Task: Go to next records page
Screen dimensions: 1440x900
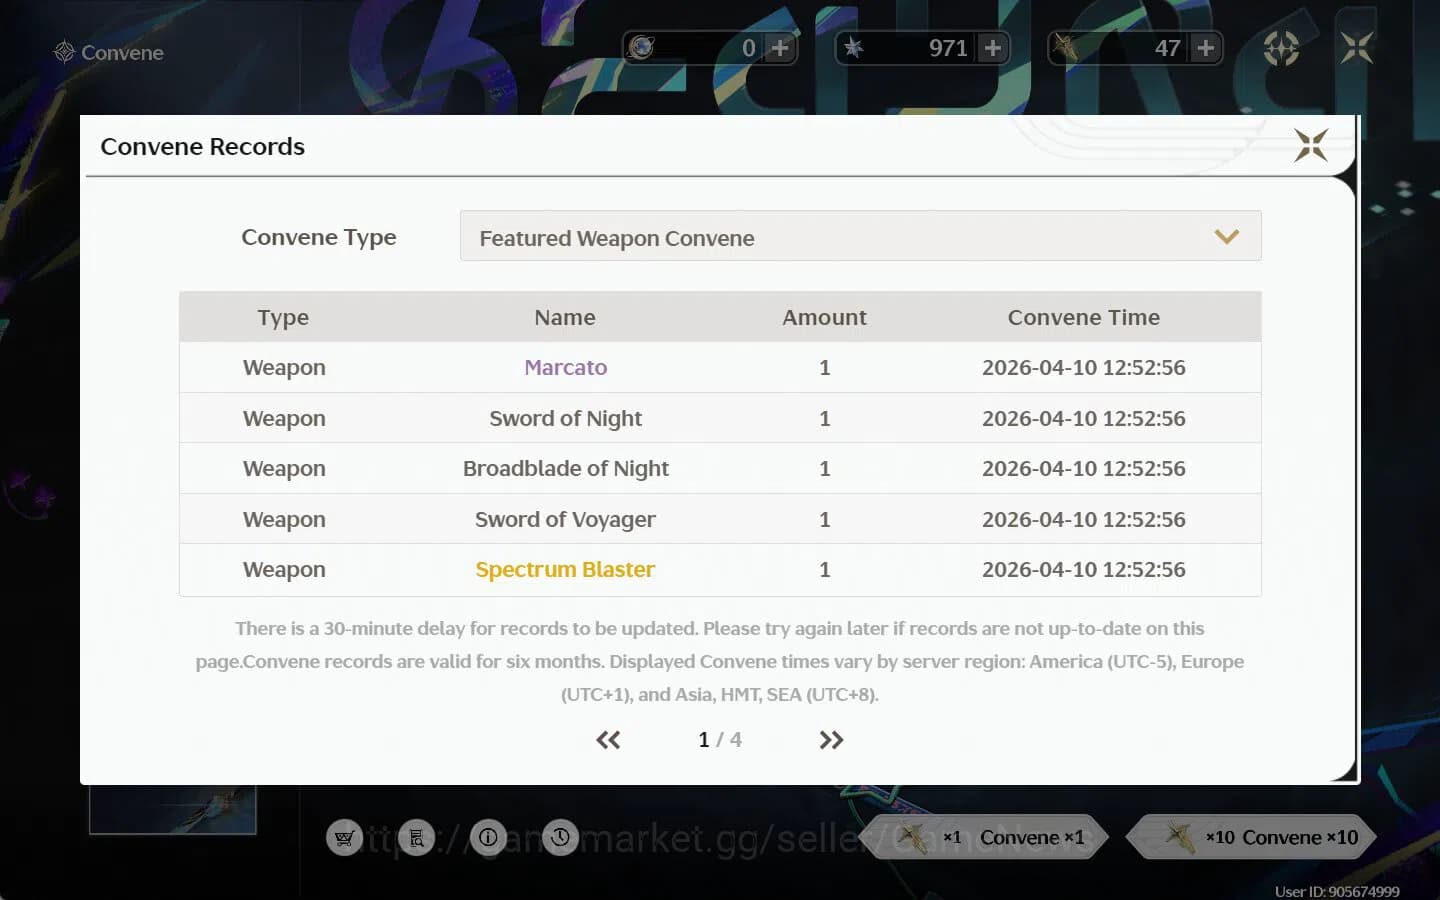Action: coord(831,740)
